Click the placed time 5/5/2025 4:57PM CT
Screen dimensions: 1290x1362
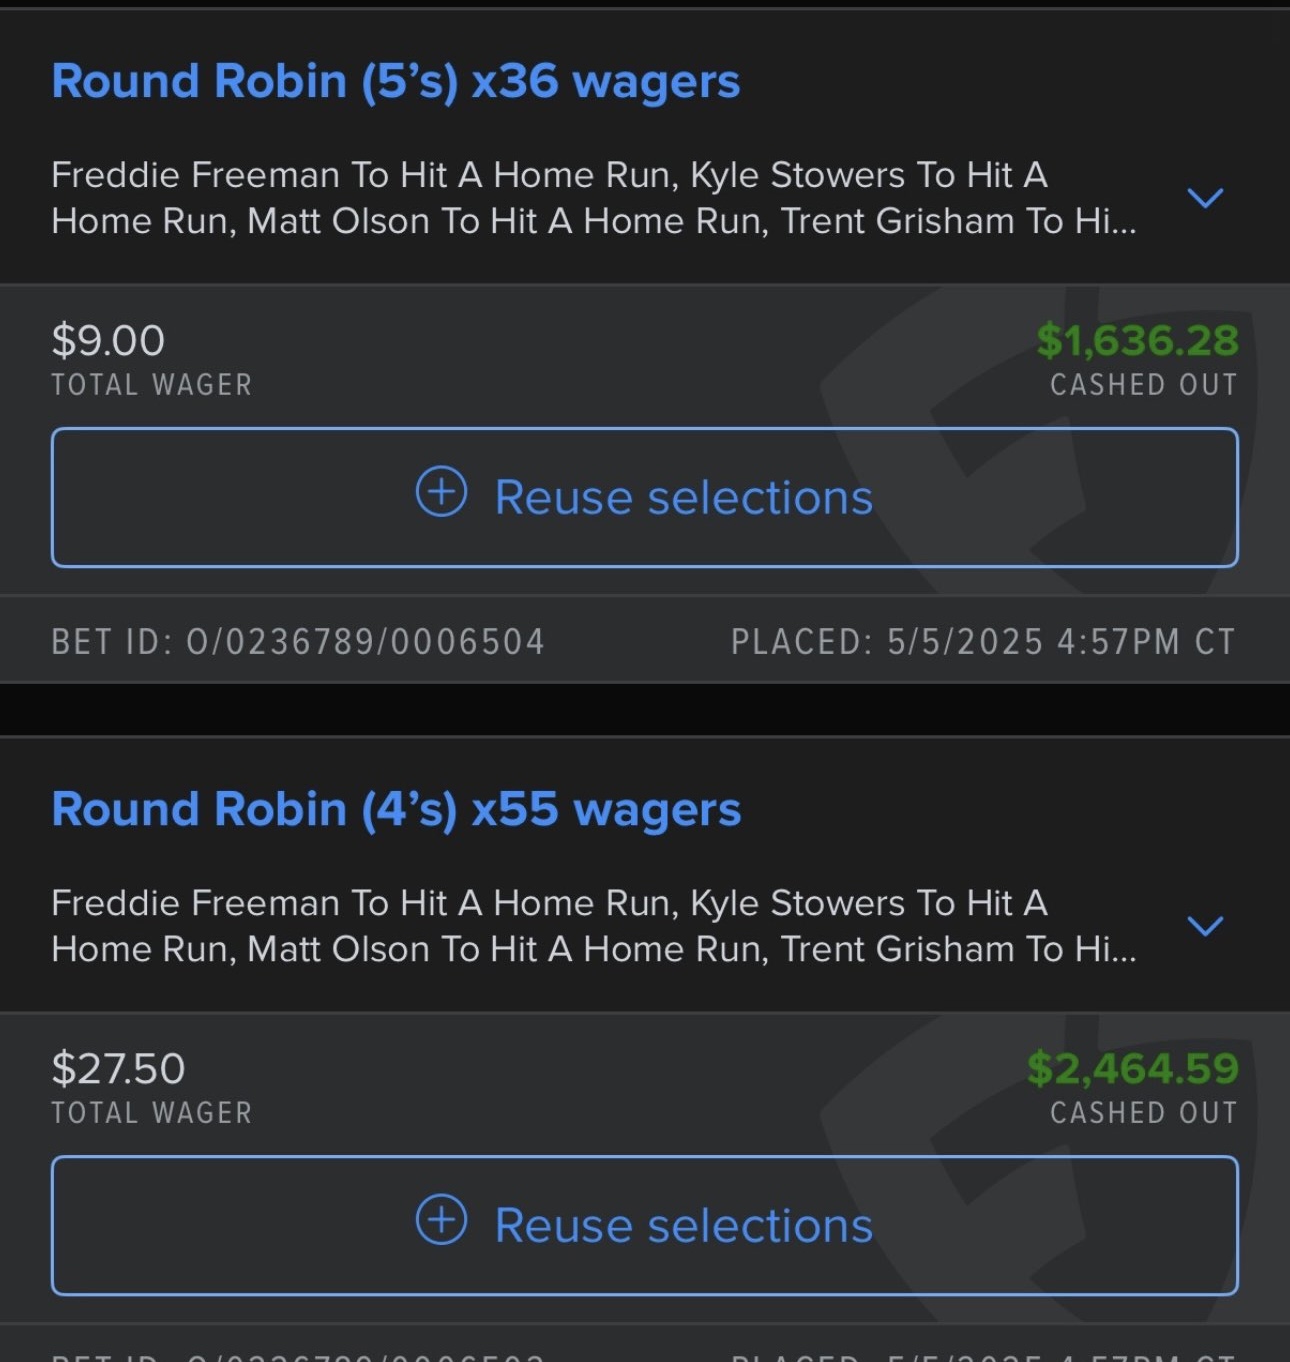983,642
